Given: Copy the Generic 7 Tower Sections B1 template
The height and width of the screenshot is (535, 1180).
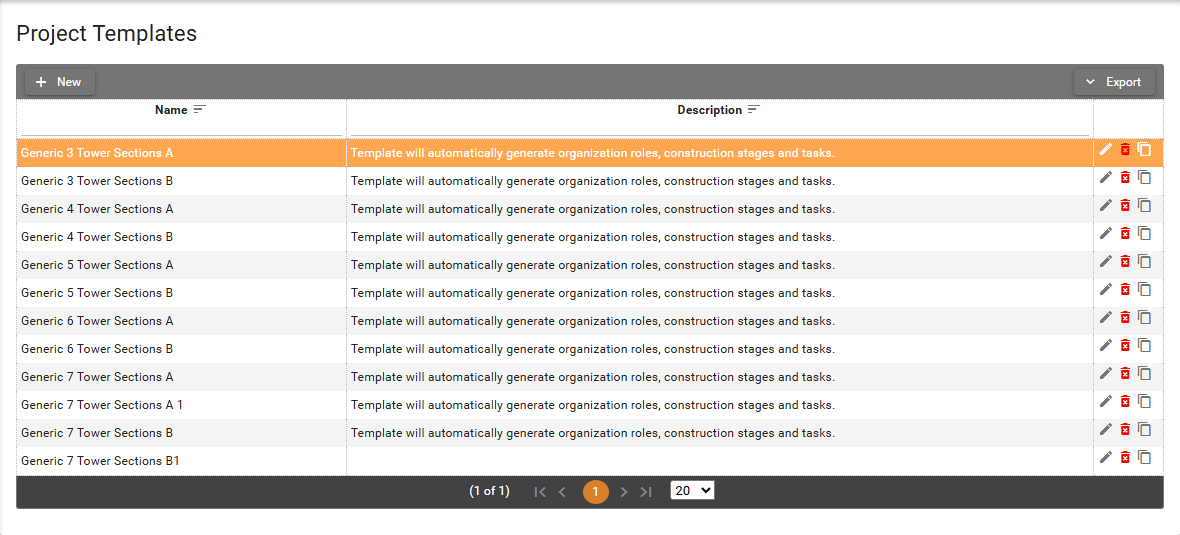Looking at the screenshot, I should pos(1145,457).
